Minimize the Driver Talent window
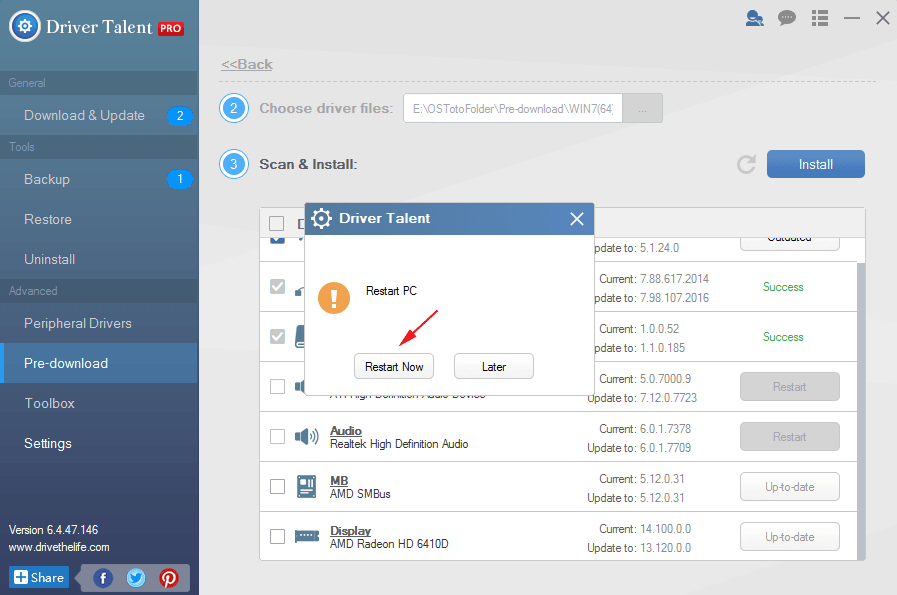 point(852,18)
